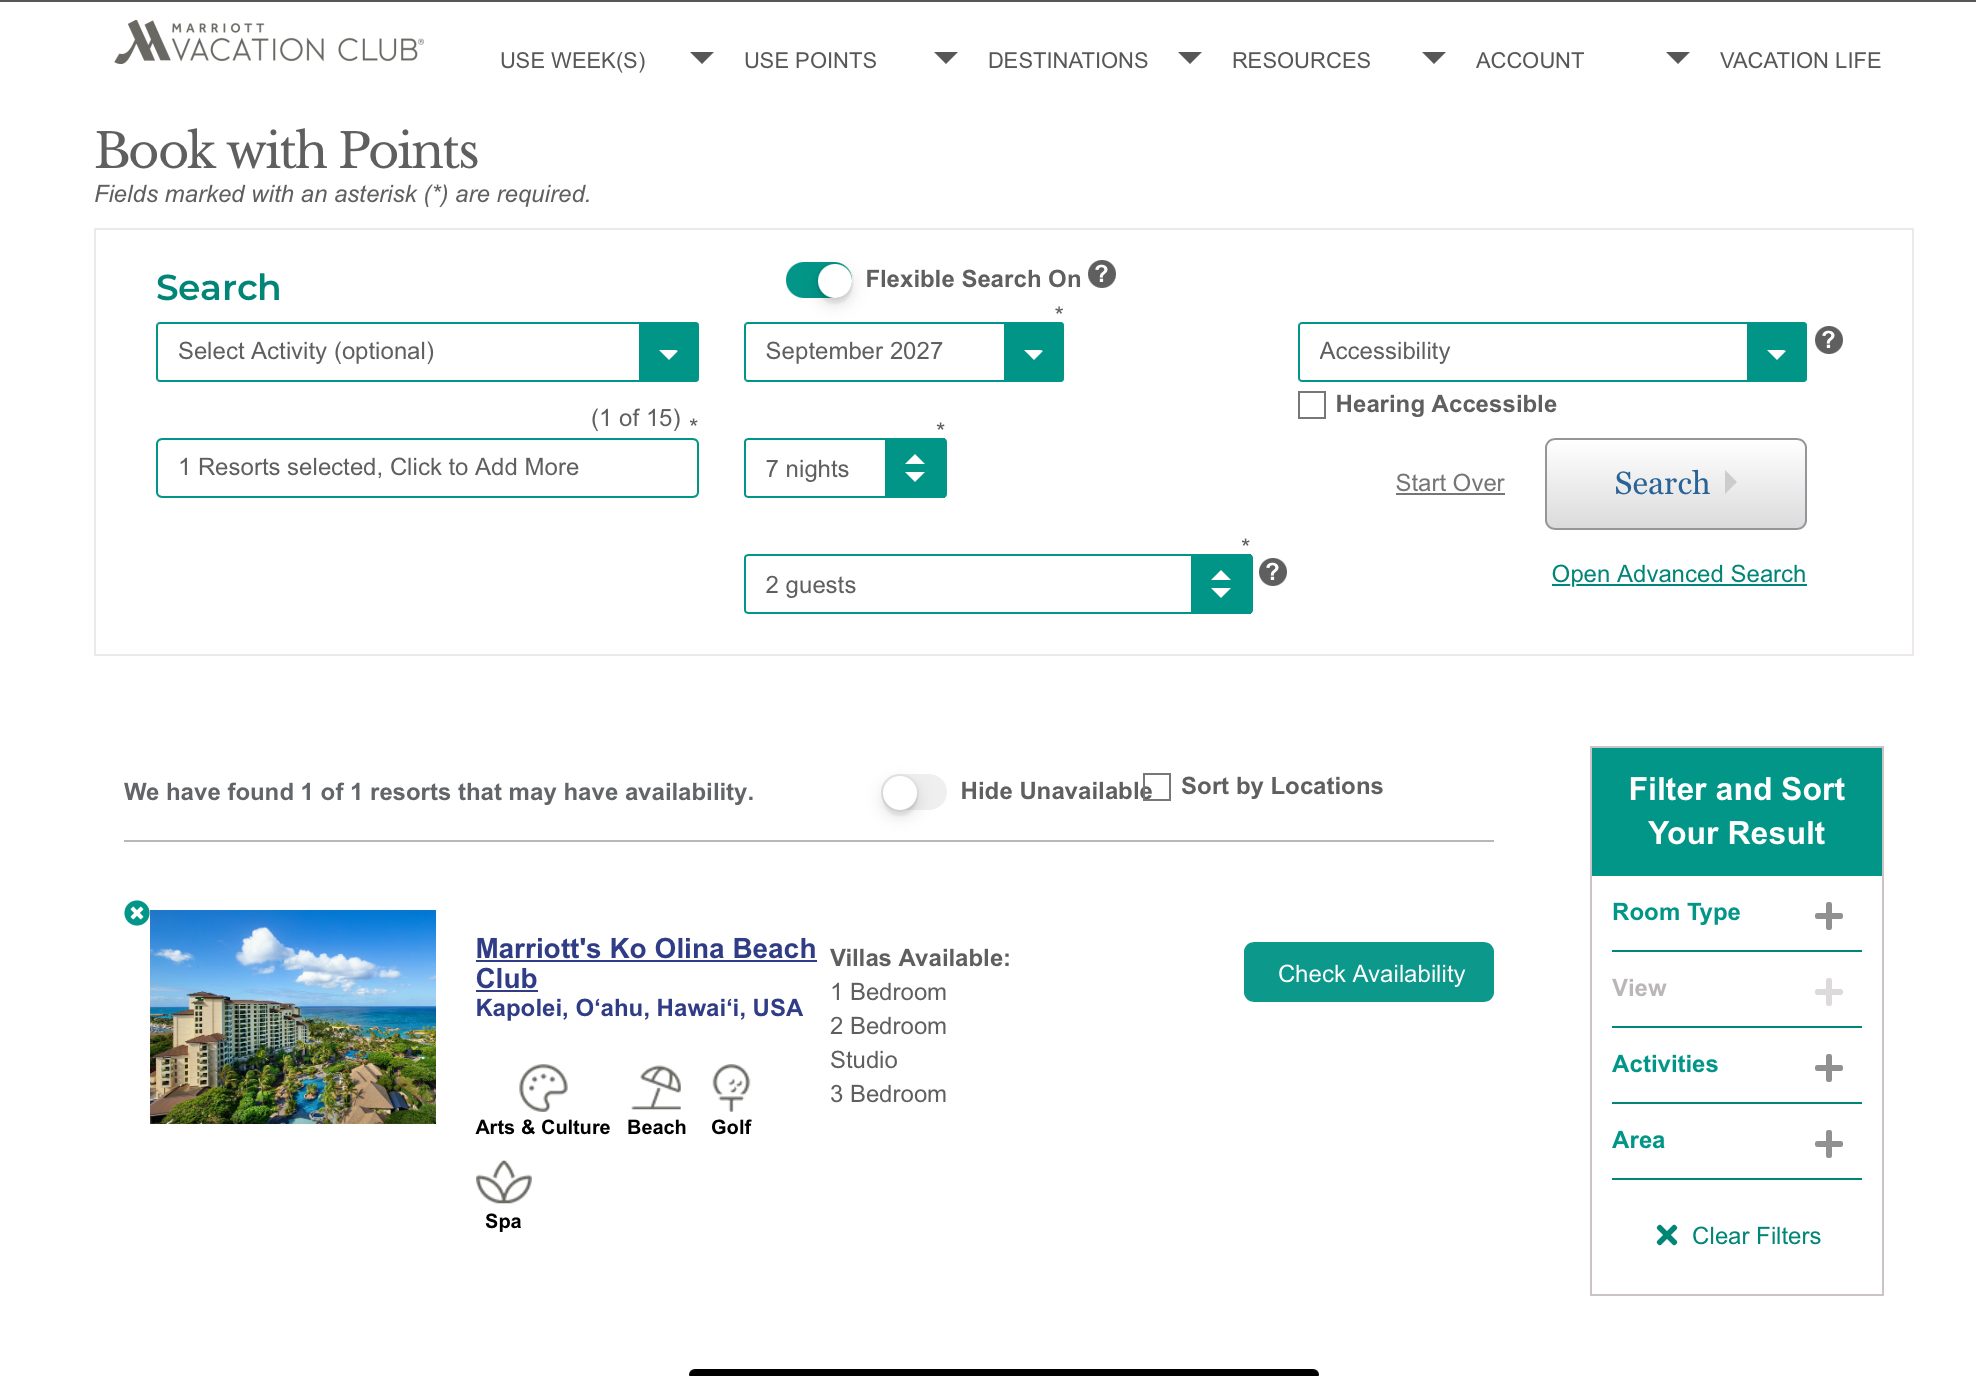This screenshot has width=1976, height=1376.
Task: Click the plus icon beside Room Type
Action: coord(1829,916)
